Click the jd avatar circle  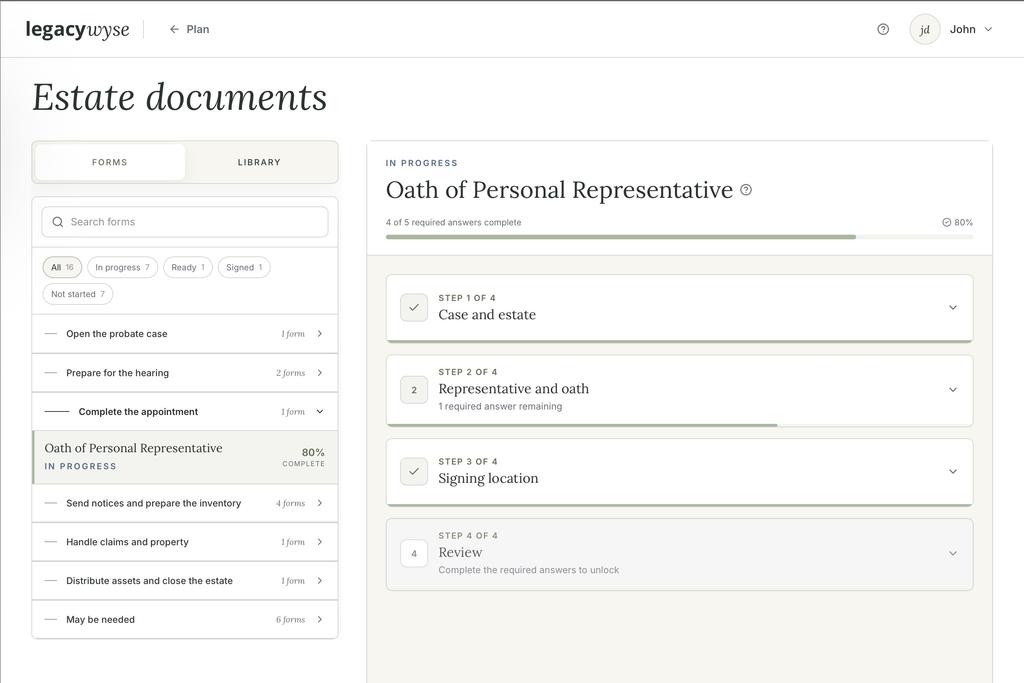coord(924,29)
